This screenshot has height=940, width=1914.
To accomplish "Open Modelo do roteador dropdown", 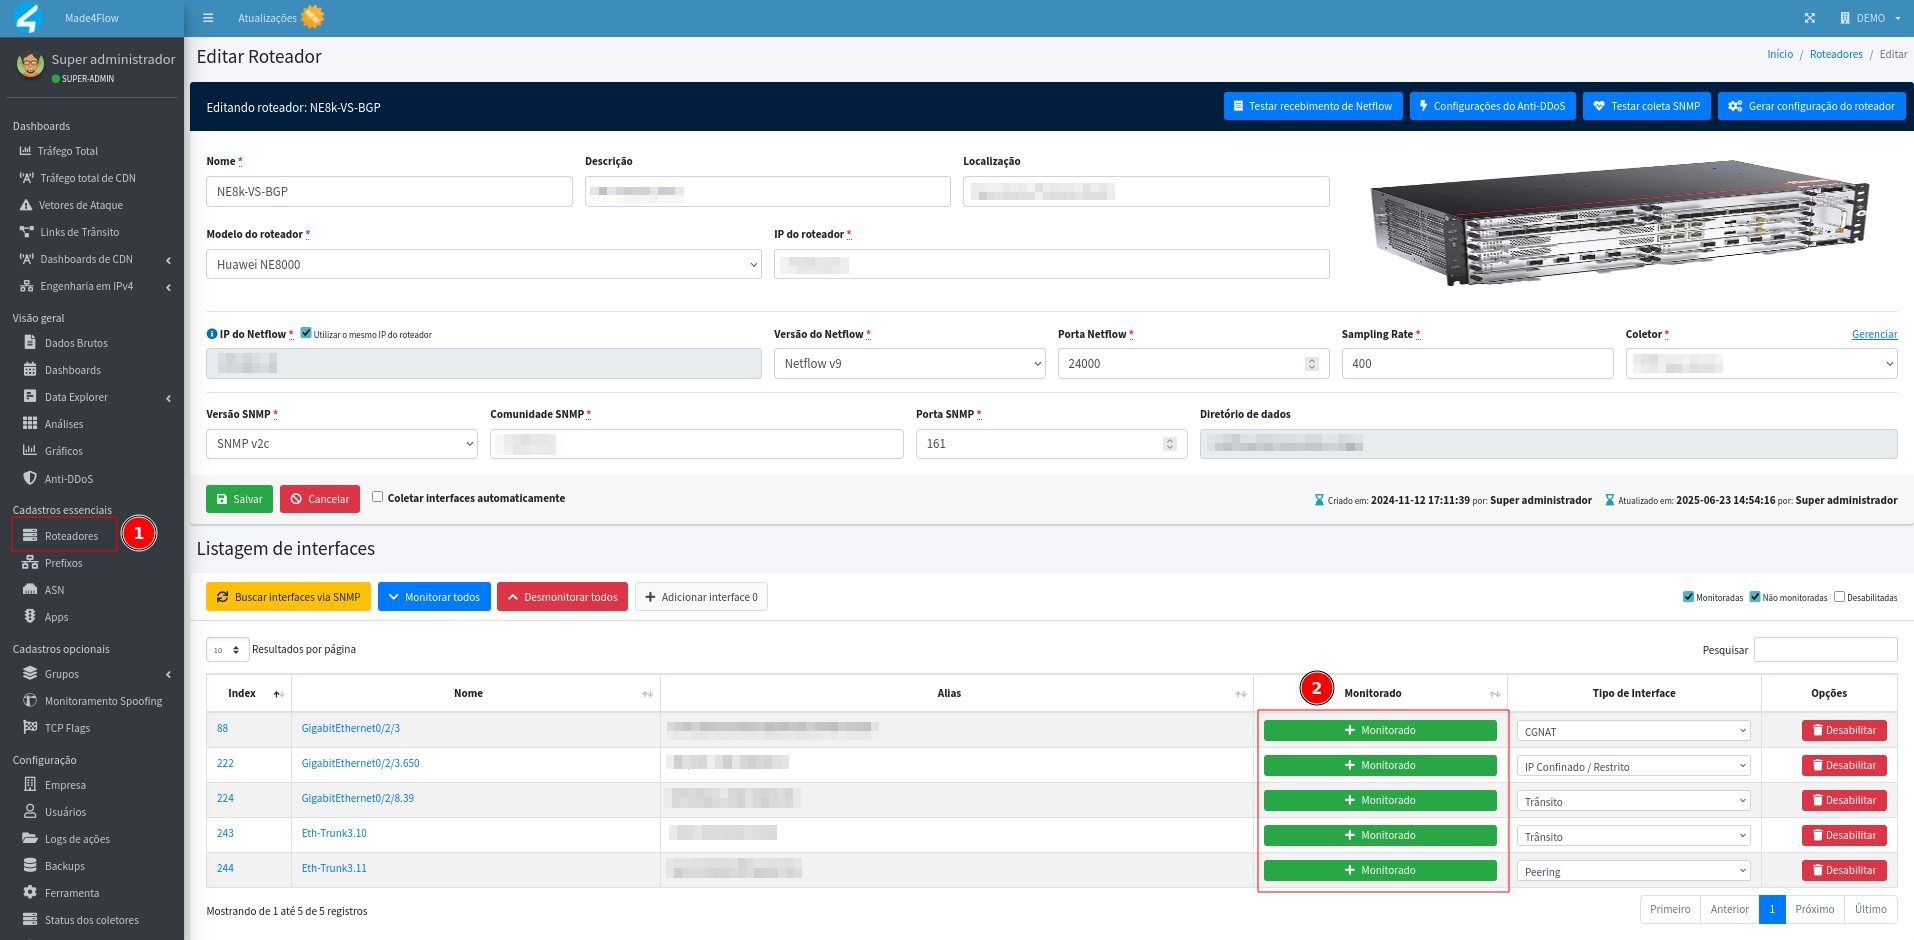I will pos(483,264).
